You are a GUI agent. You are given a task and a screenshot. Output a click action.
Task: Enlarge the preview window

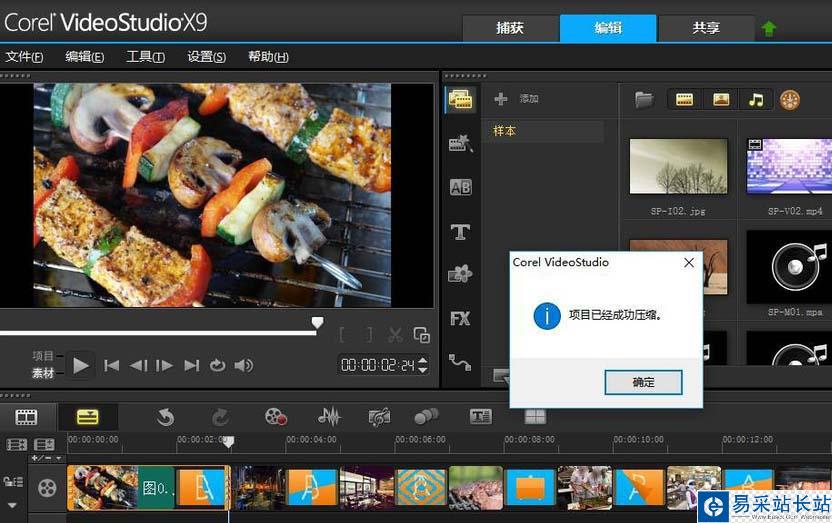coord(422,335)
